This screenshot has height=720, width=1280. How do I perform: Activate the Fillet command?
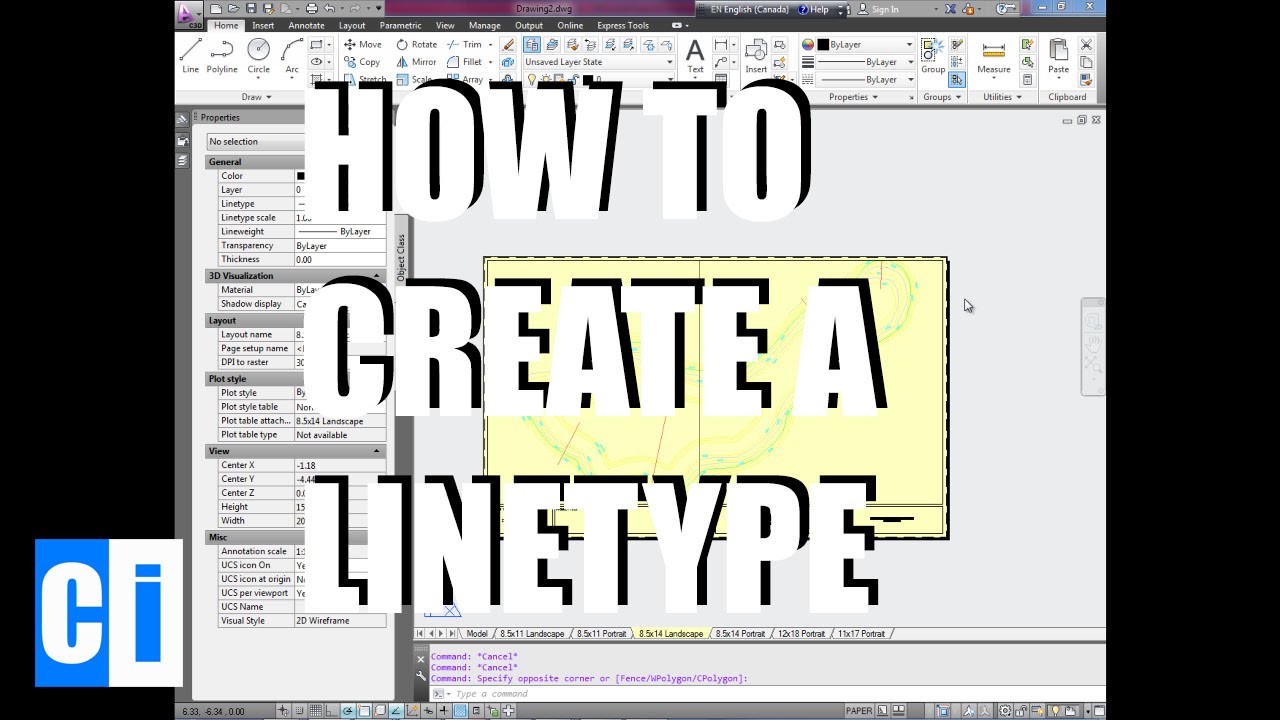click(465, 62)
